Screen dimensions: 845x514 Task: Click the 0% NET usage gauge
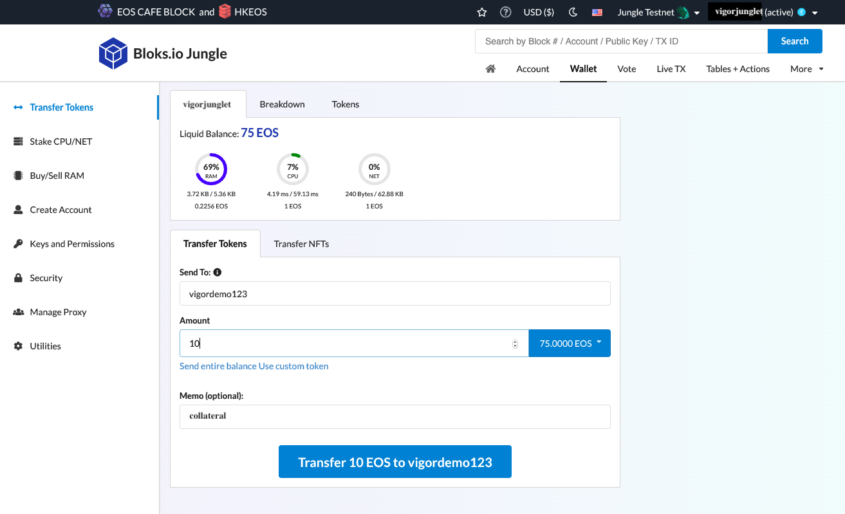pyautogui.click(x=374, y=169)
